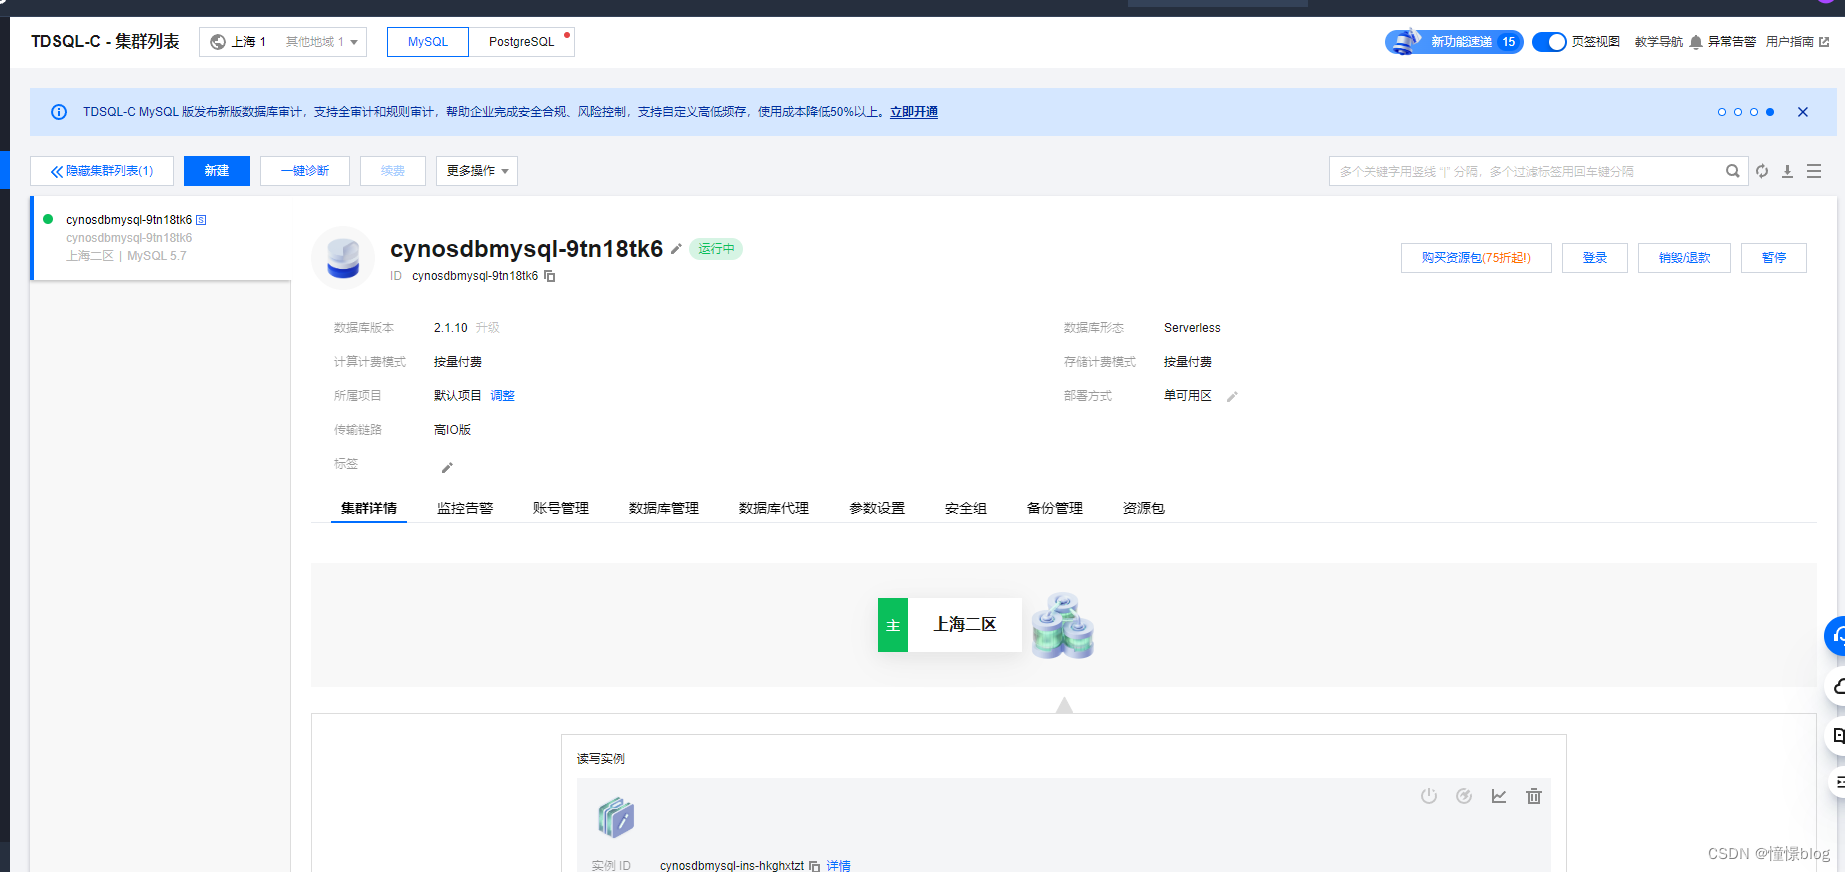This screenshot has width=1845, height=872.
Task: Refresh the cluster list
Action: point(1762,171)
